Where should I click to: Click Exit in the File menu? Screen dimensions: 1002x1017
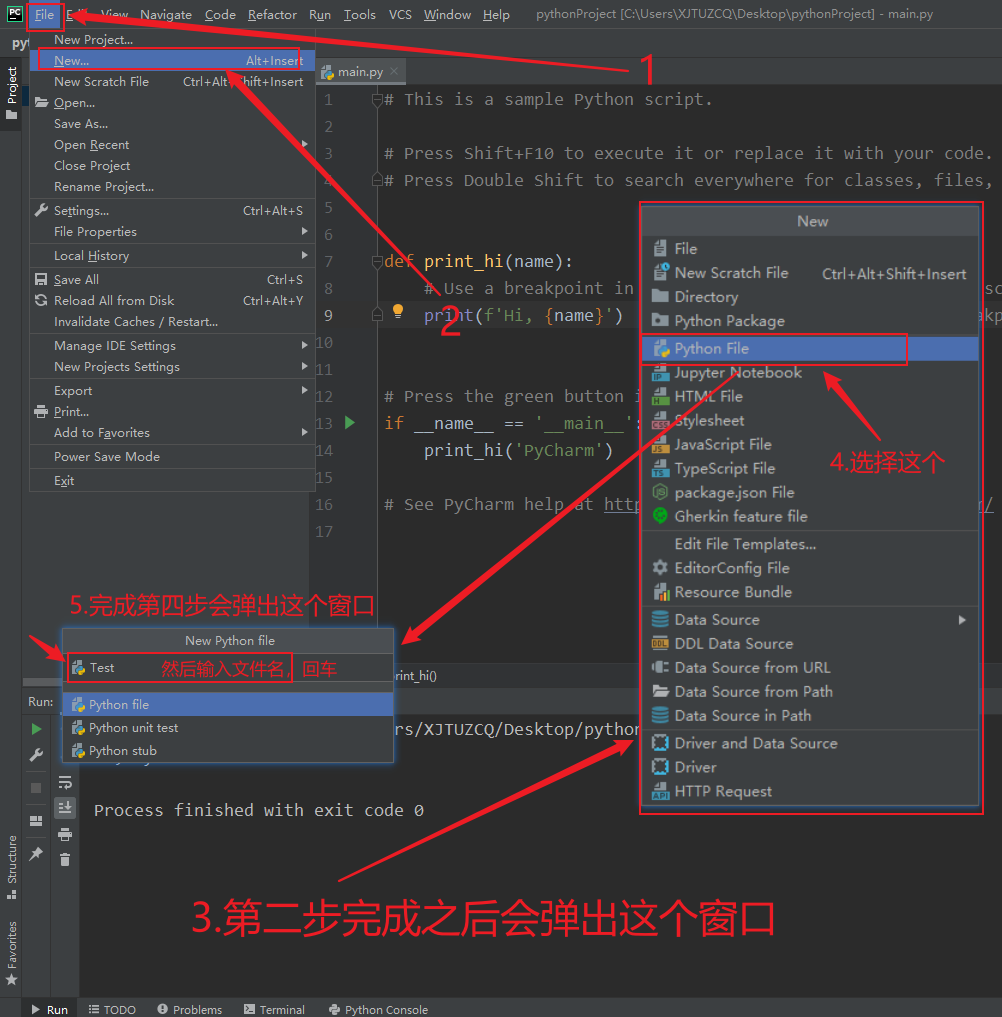[x=173, y=481]
